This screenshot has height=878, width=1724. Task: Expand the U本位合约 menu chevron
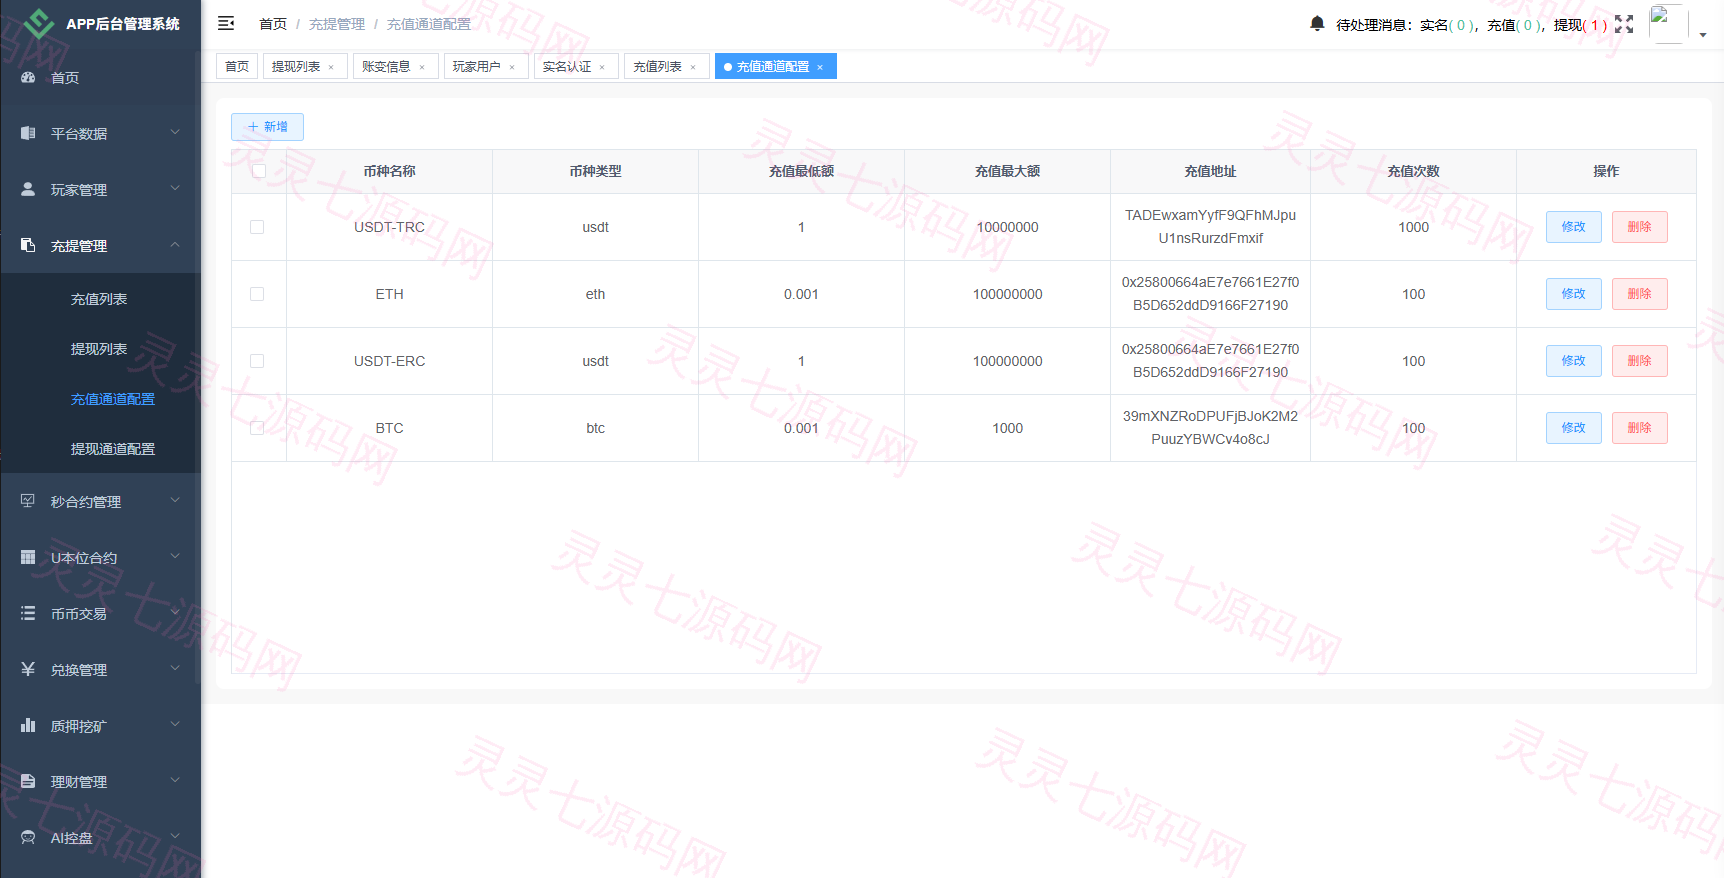pyautogui.click(x=175, y=556)
